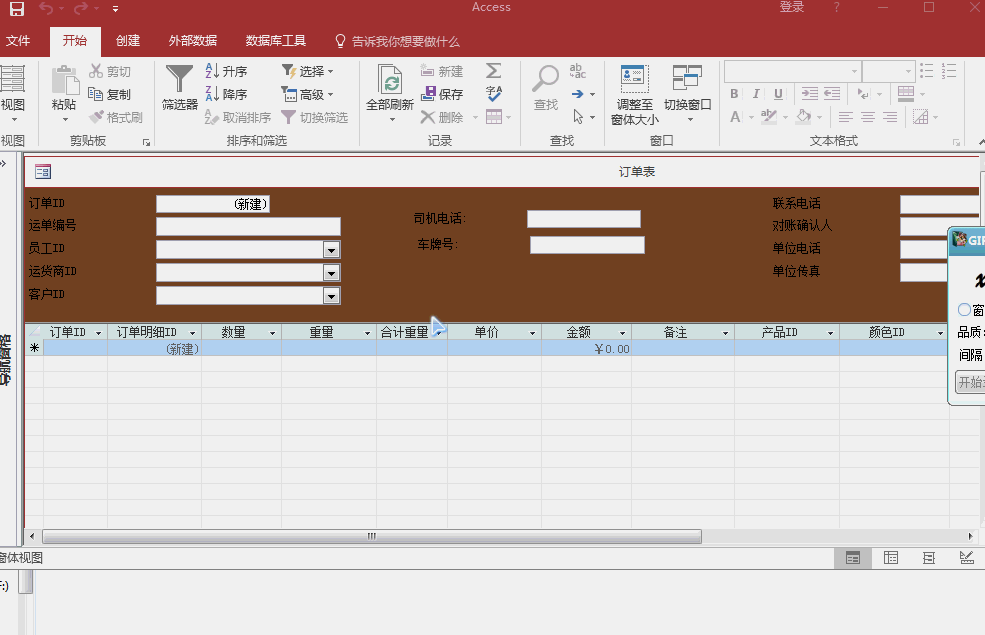This screenshot has width=985, height=635.
Task: Open the text highlight color dropdown
Action: click(x=785, y=117)
